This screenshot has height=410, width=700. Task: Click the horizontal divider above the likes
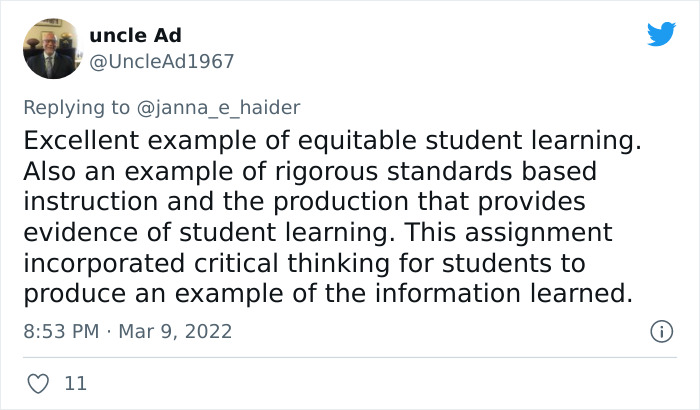(x=350, y=357)
